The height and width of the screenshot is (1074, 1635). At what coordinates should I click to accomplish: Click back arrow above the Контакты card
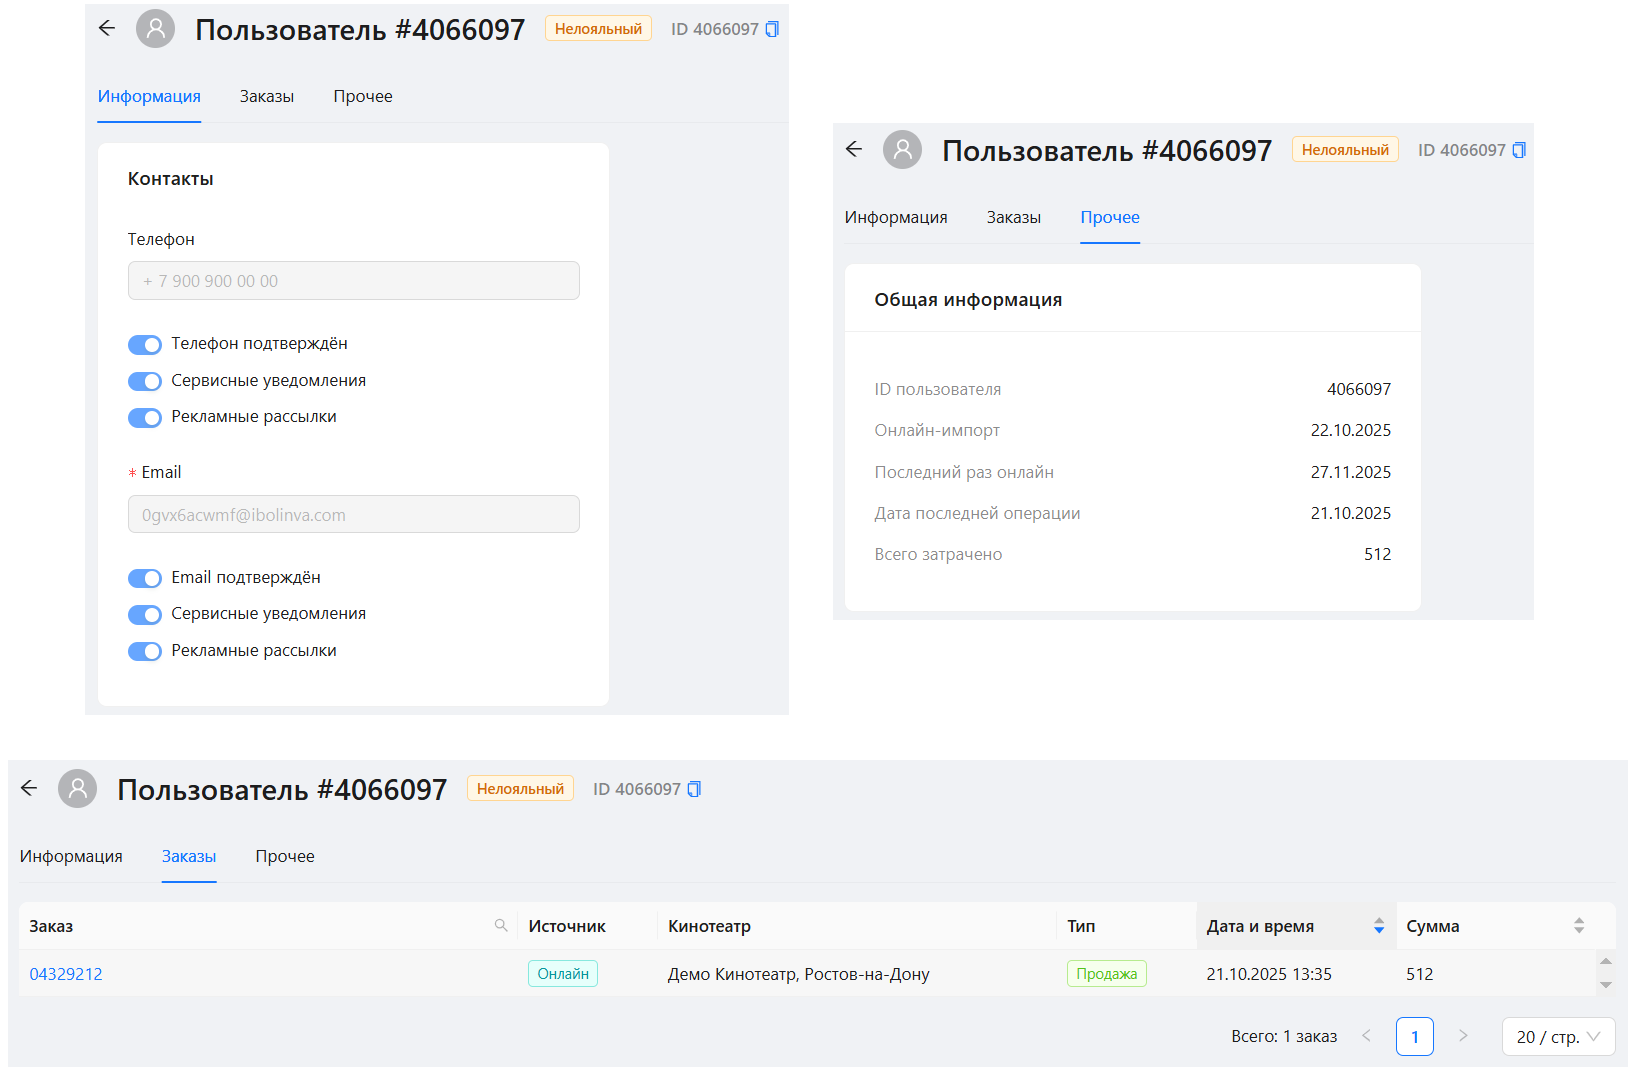coord(107,29)
